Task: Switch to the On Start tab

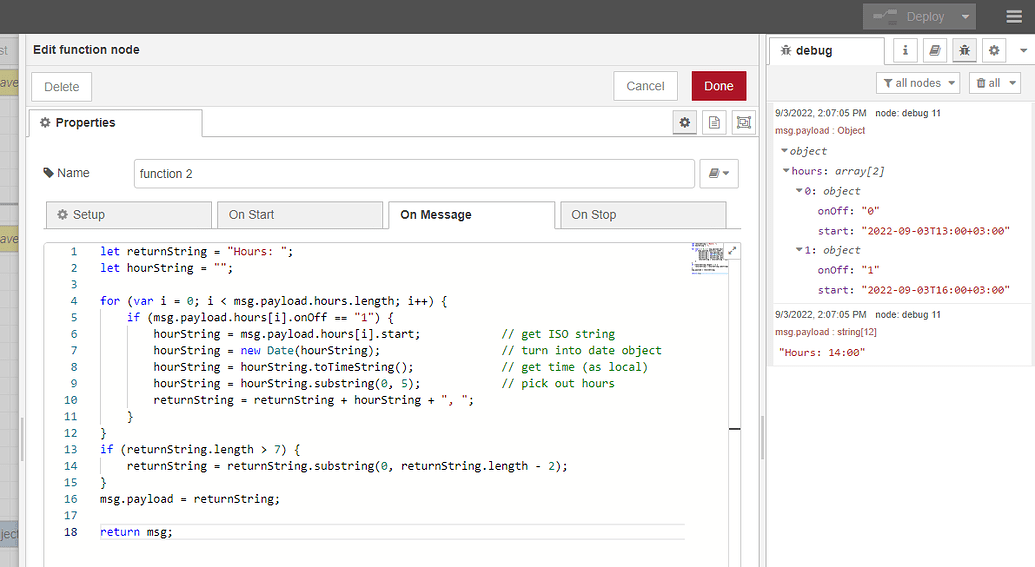Action: click(299, 214)
